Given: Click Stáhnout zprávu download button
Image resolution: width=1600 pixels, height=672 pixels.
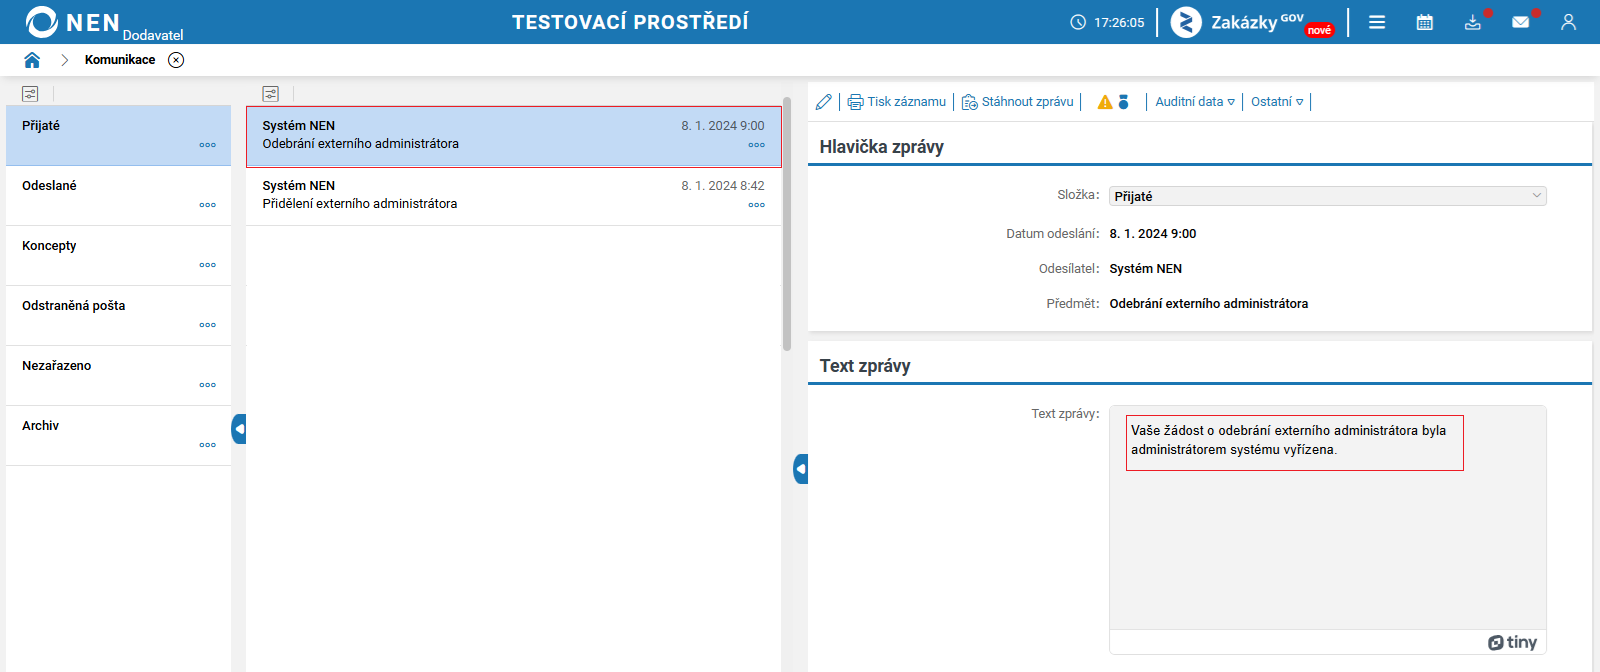Looking at the screenshot, I should coord(1018,102).
